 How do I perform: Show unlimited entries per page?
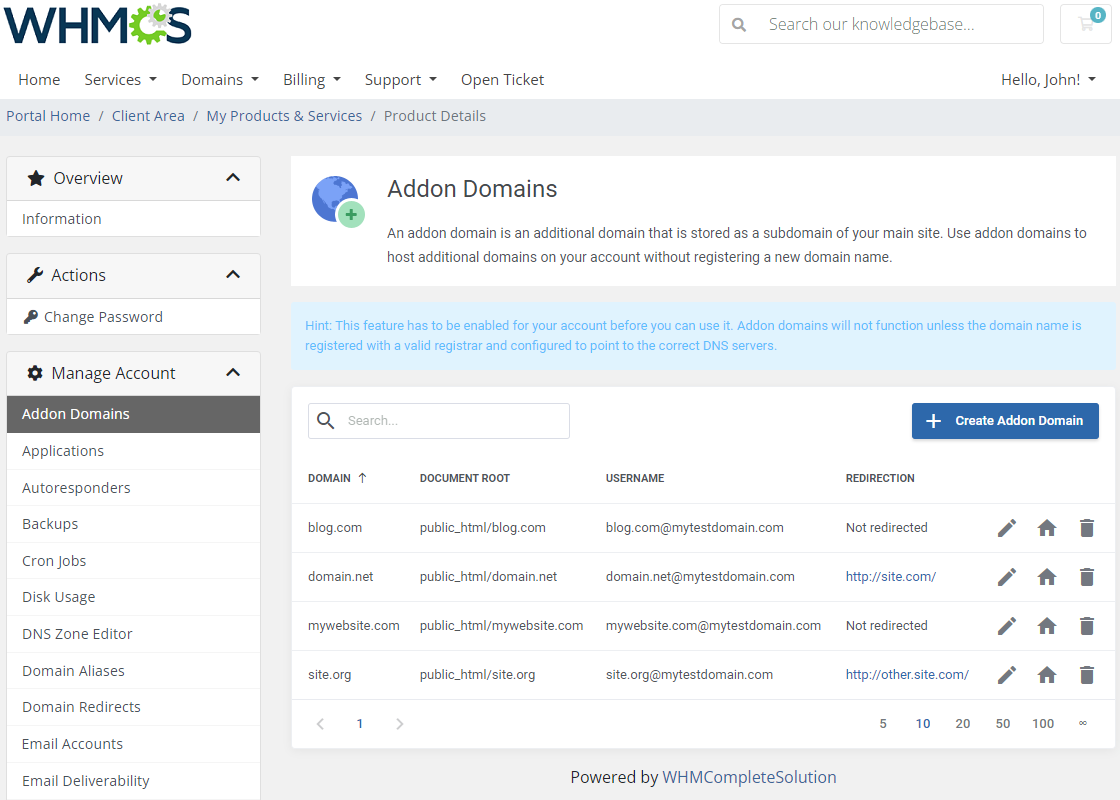[x=1083, y=724]
